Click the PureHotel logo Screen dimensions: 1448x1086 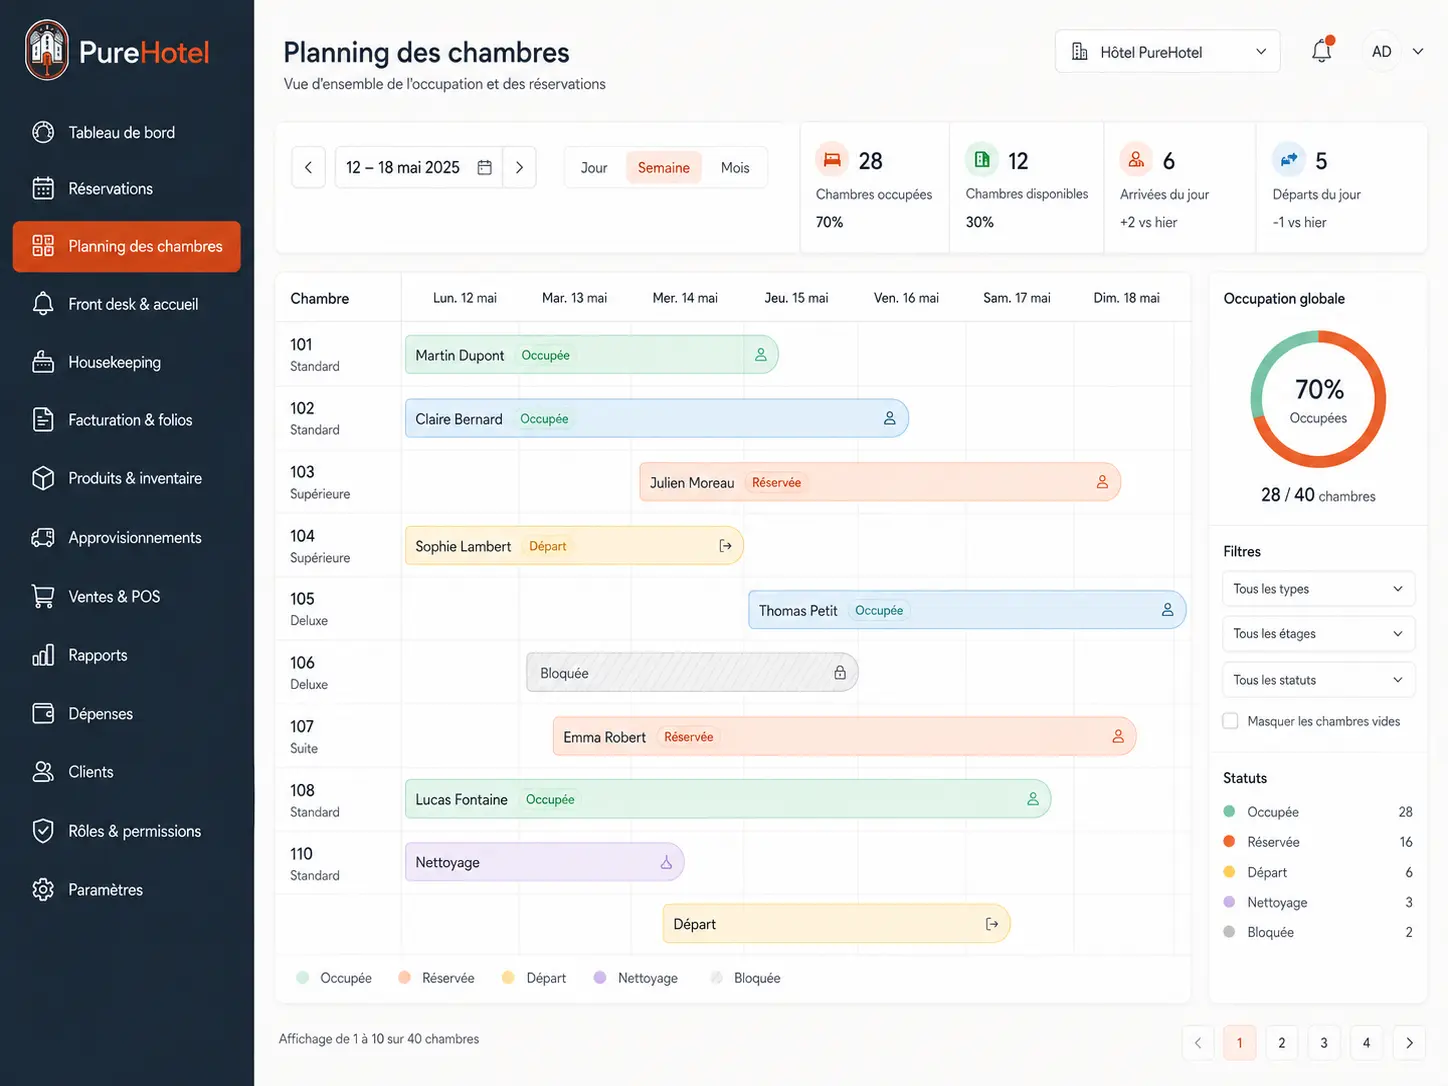click(x=118, y=51)
